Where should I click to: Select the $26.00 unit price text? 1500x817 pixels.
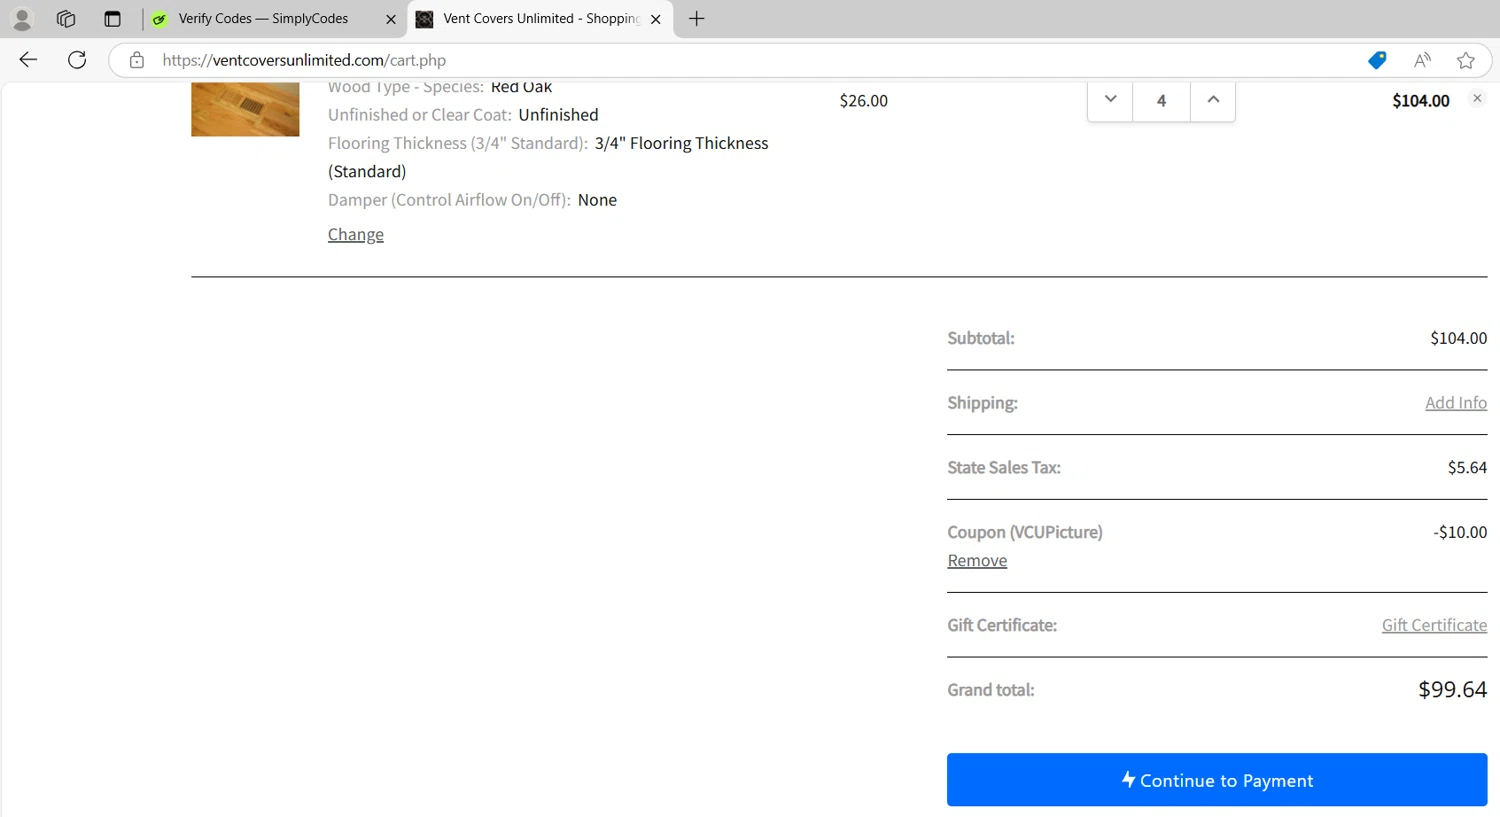[x=864, y=100]
